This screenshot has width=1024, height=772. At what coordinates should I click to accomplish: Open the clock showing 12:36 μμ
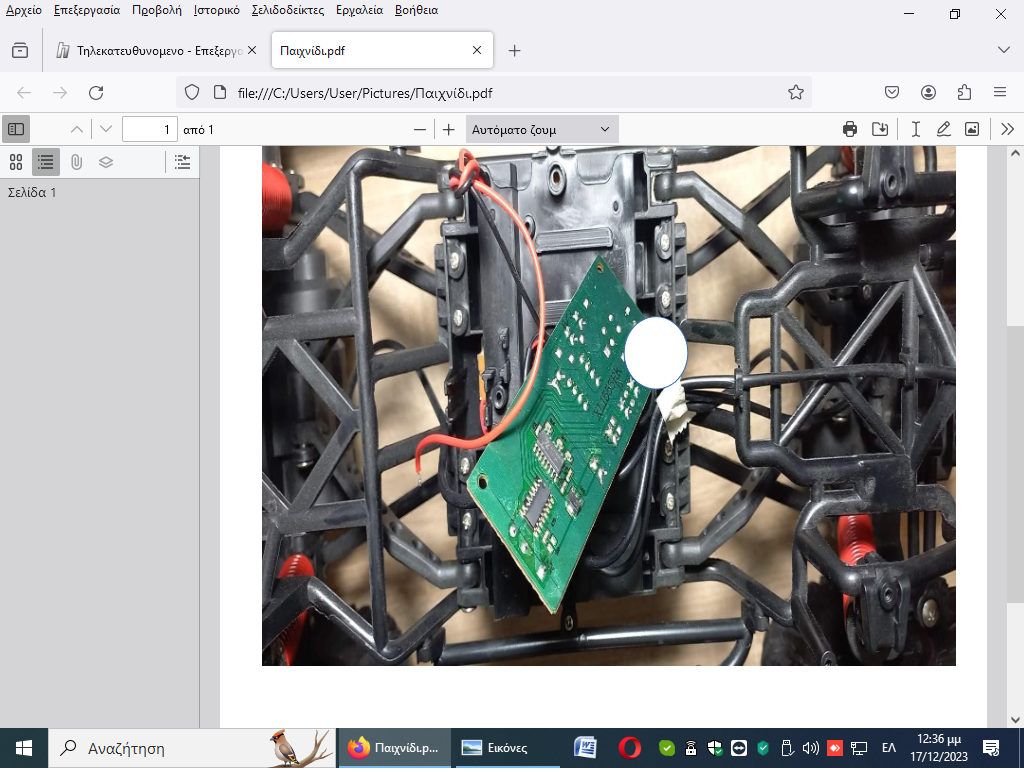(939, 748)
